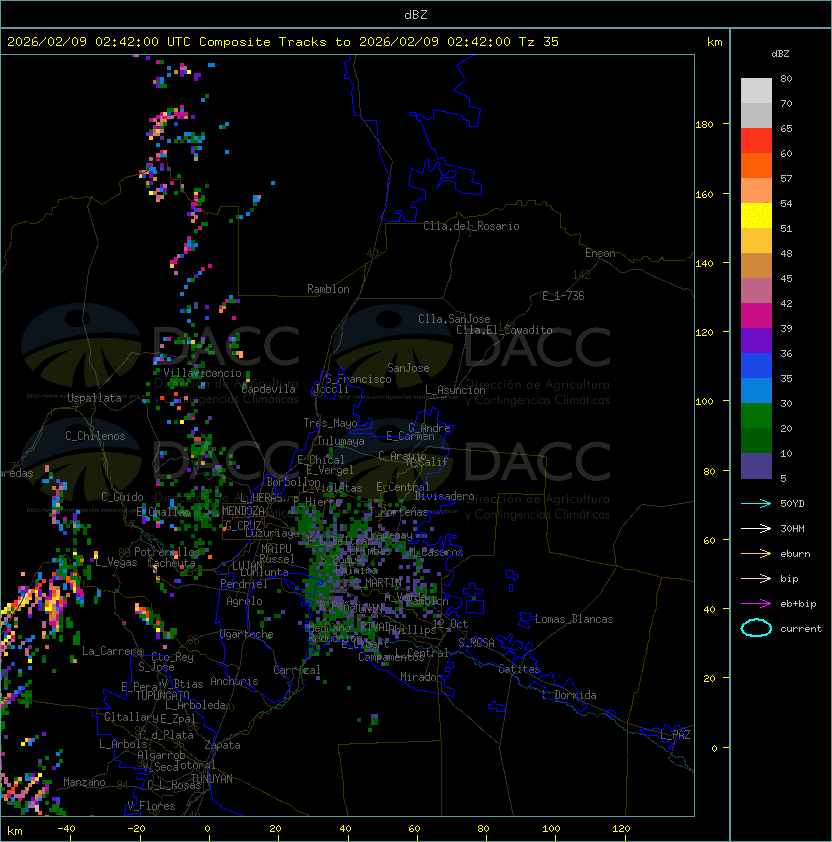The width and height of the screenshot is (832, 842).
Task: Click the '-40' tick on bottom km axis
Action: point(66,829)
